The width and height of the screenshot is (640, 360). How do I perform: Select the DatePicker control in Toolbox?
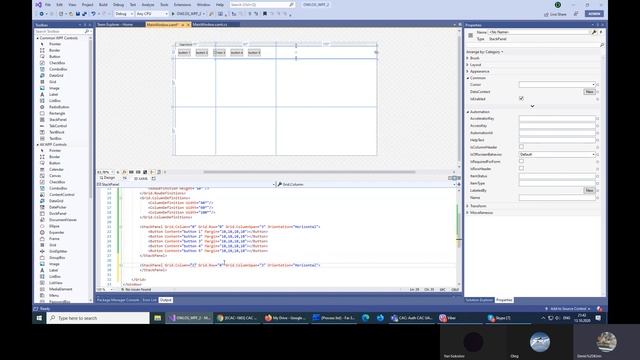coord(58,207)
